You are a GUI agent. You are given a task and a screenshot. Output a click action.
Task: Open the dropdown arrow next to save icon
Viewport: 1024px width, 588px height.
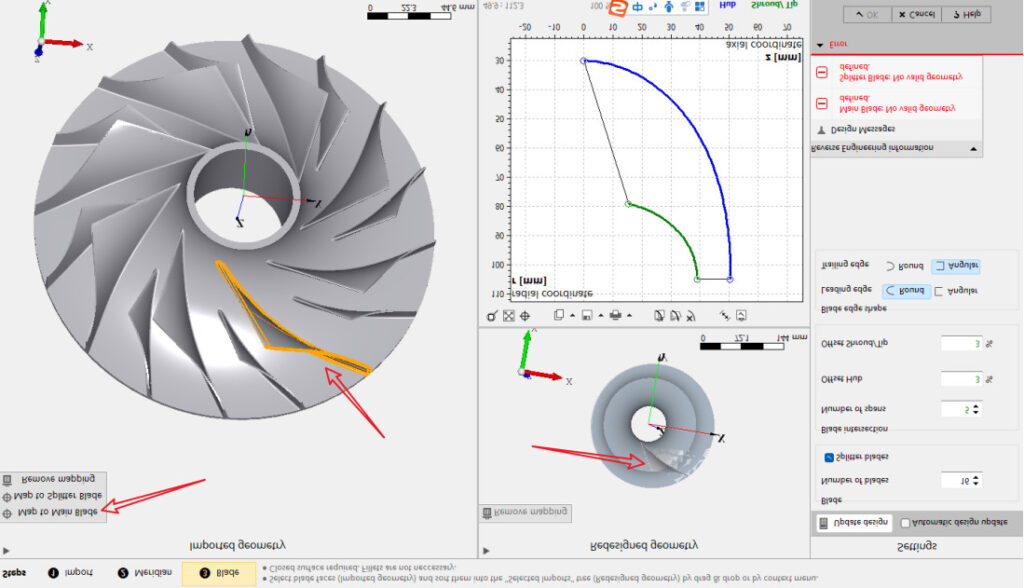pyautogui.click(x=600, y=315)
